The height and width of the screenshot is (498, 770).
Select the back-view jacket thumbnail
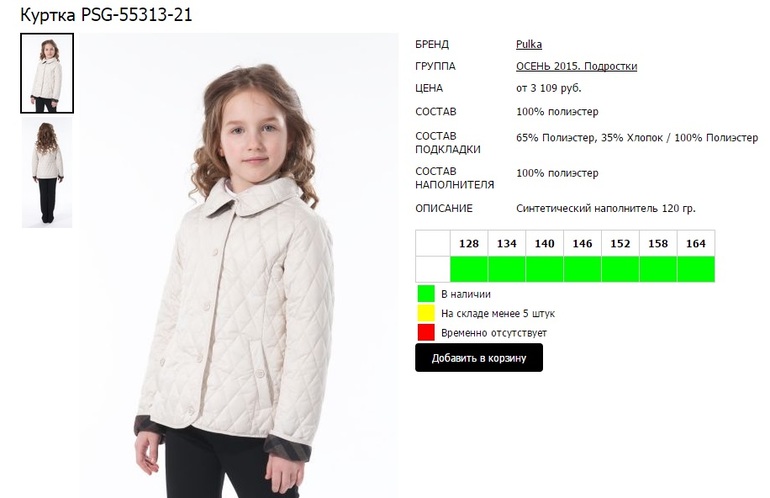pos(47,172)
